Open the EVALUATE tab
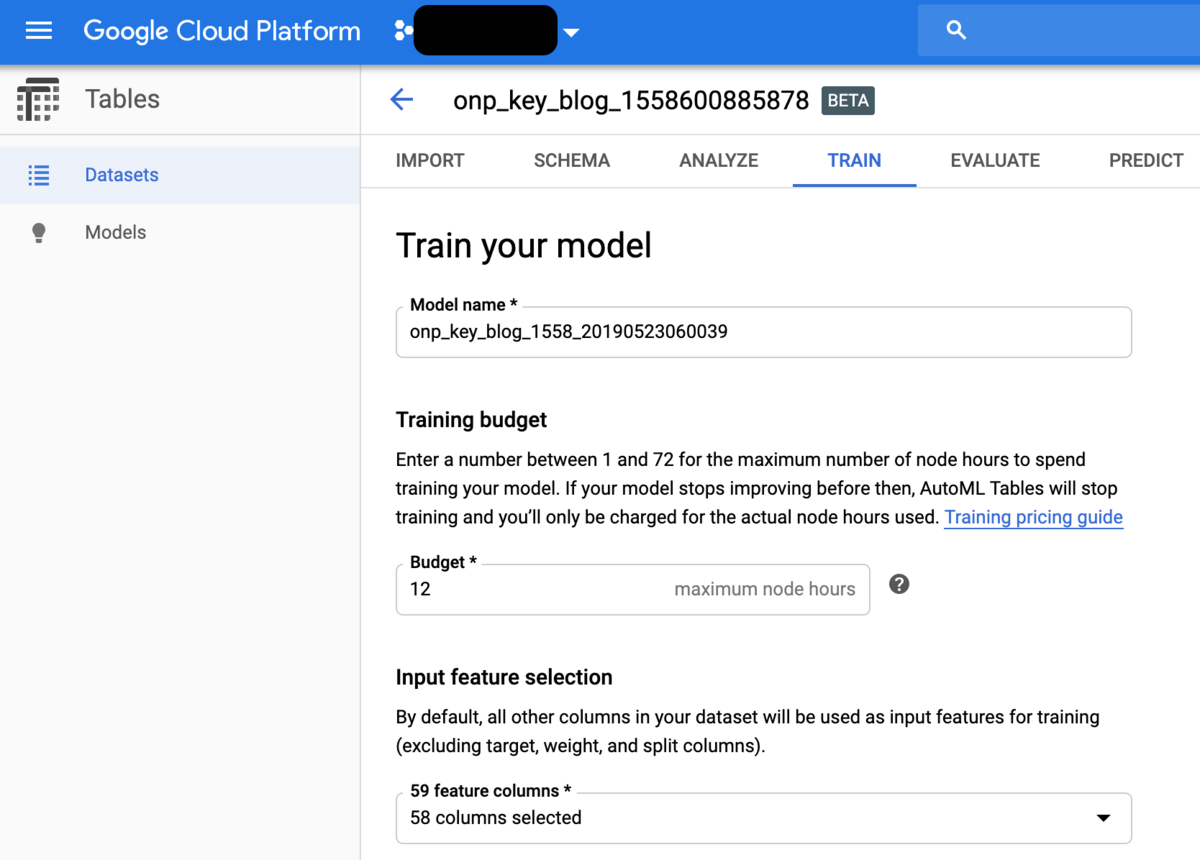Screen dimensions: 1200x860 click(995, 161)
